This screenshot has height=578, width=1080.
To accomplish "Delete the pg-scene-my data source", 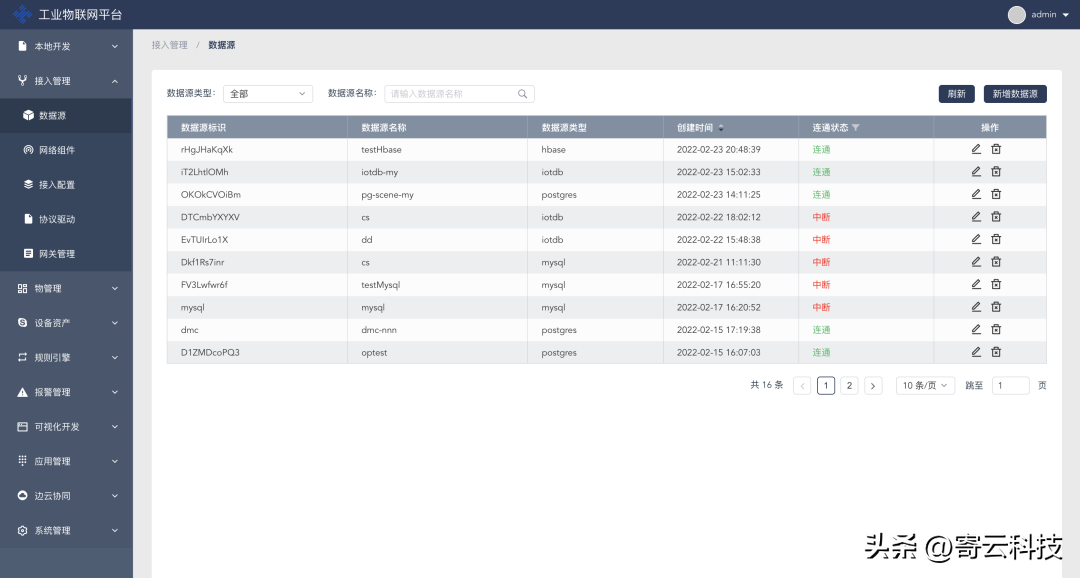I will 996,194.
